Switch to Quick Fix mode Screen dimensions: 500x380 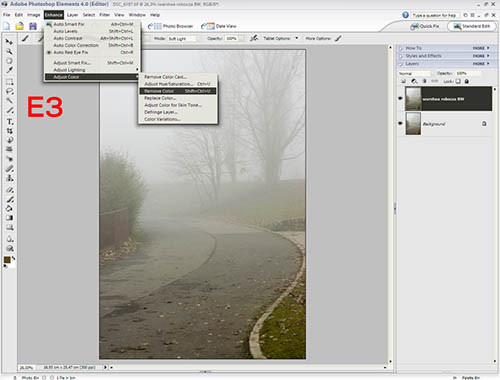[x=425, y=26]
